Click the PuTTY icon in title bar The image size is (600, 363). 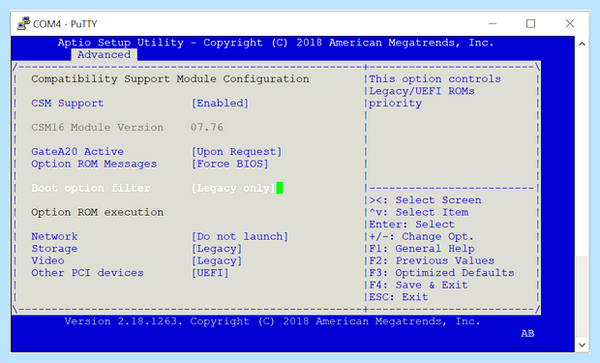coord(24,24)
